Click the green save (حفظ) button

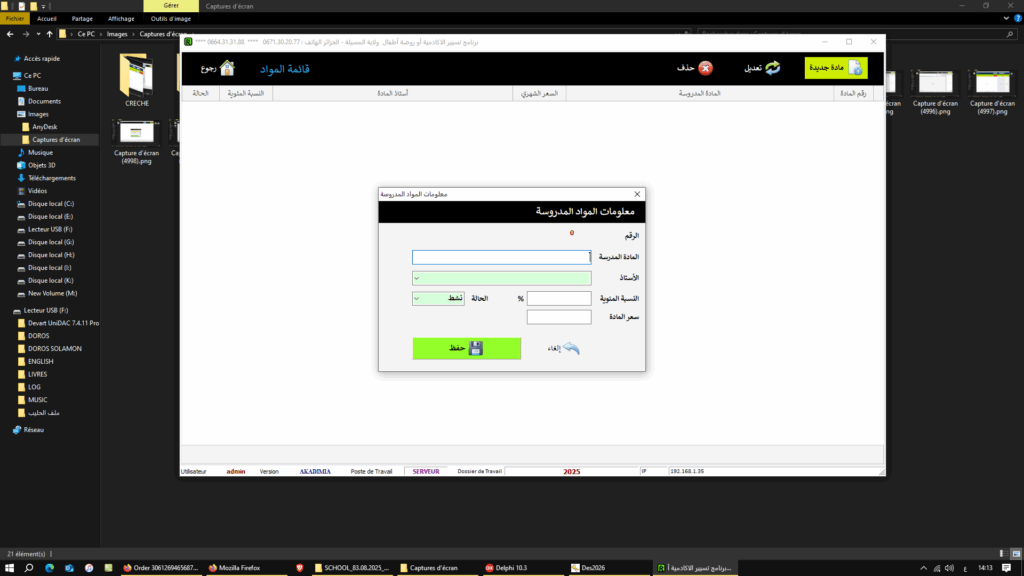click(466, 348)
